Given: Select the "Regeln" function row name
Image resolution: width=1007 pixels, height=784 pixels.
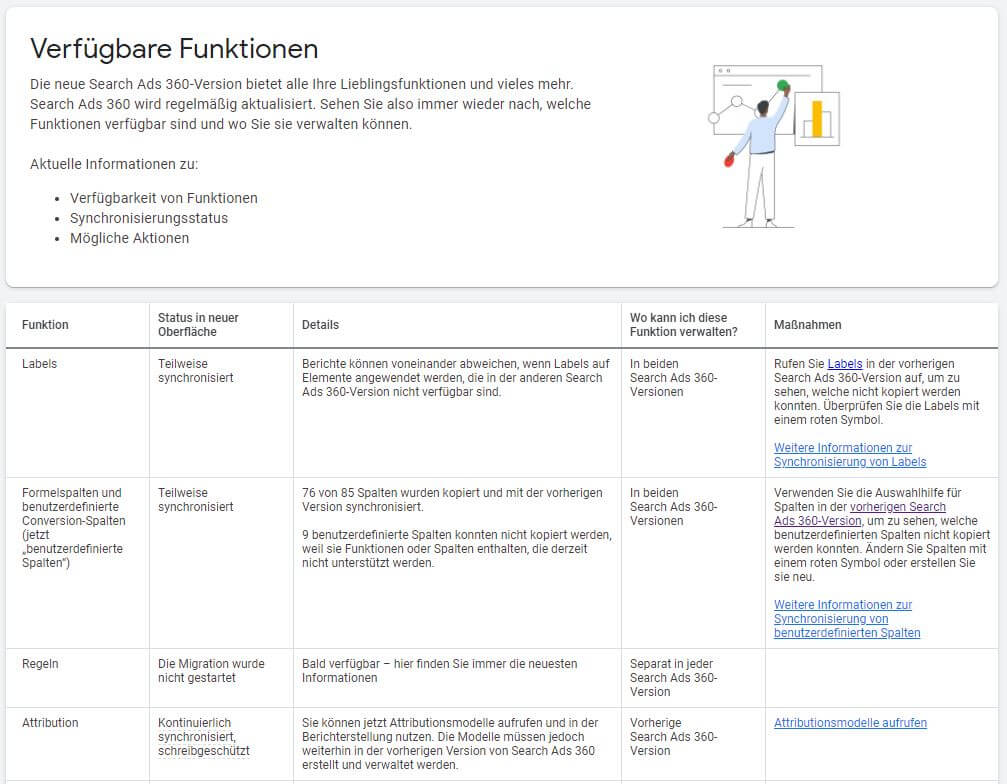Looking at the screenshot, I should (x=40, y=664).
